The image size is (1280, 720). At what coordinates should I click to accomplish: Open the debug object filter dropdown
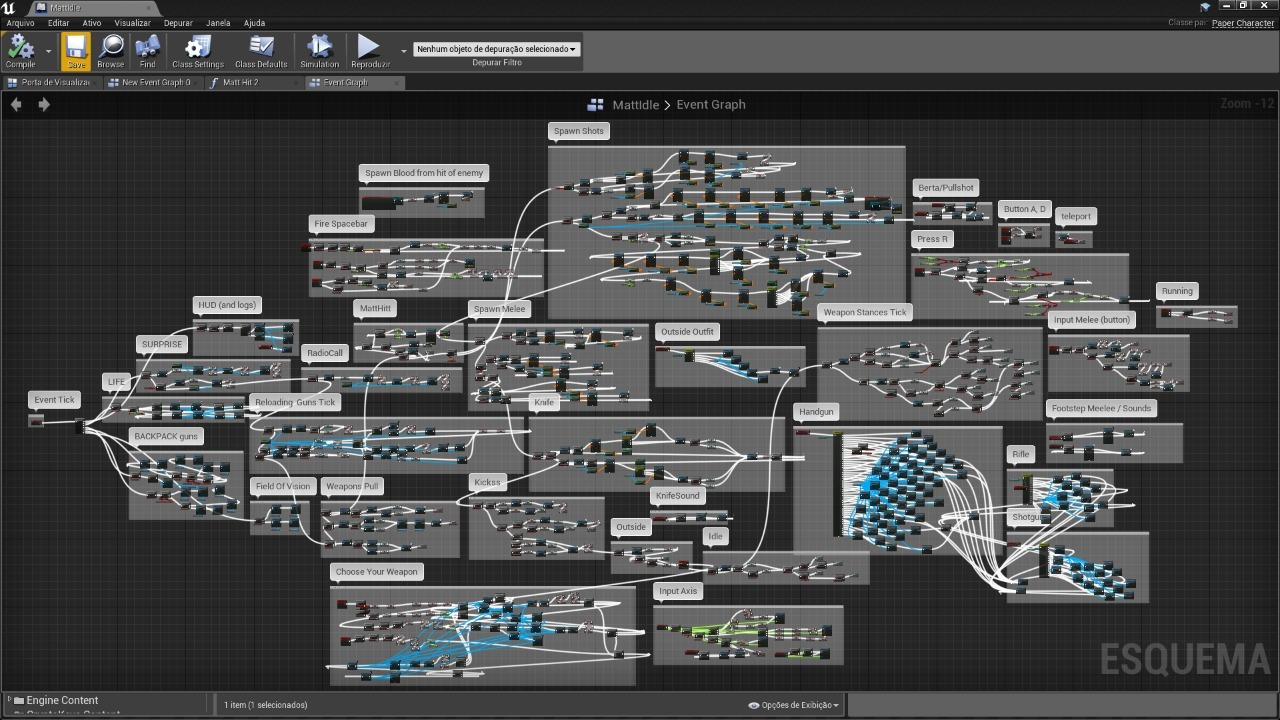point(496,49)
